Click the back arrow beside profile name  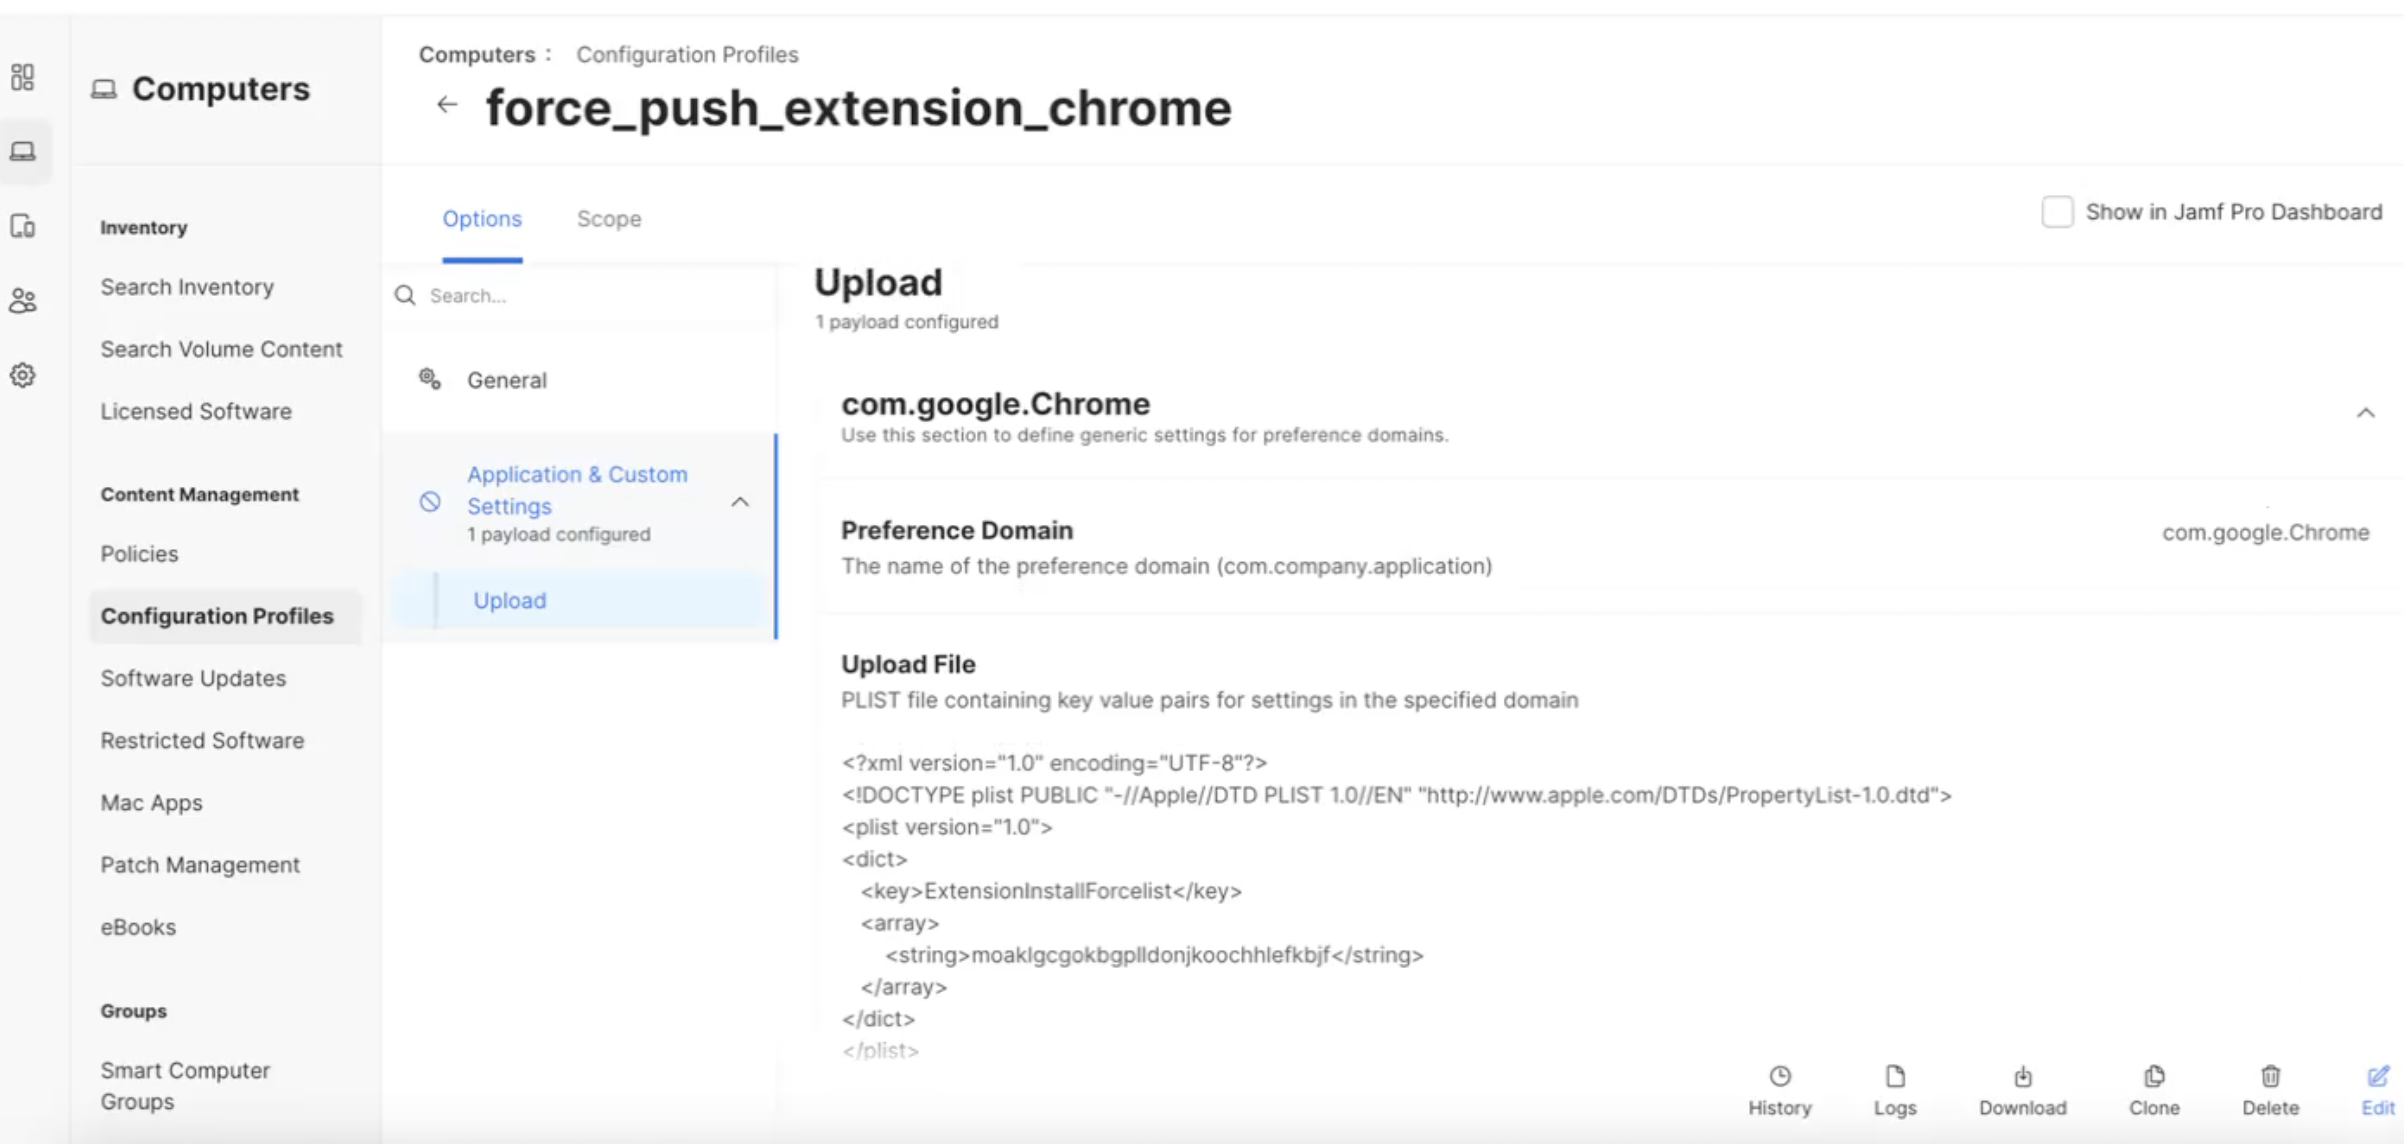click(447, 105)
